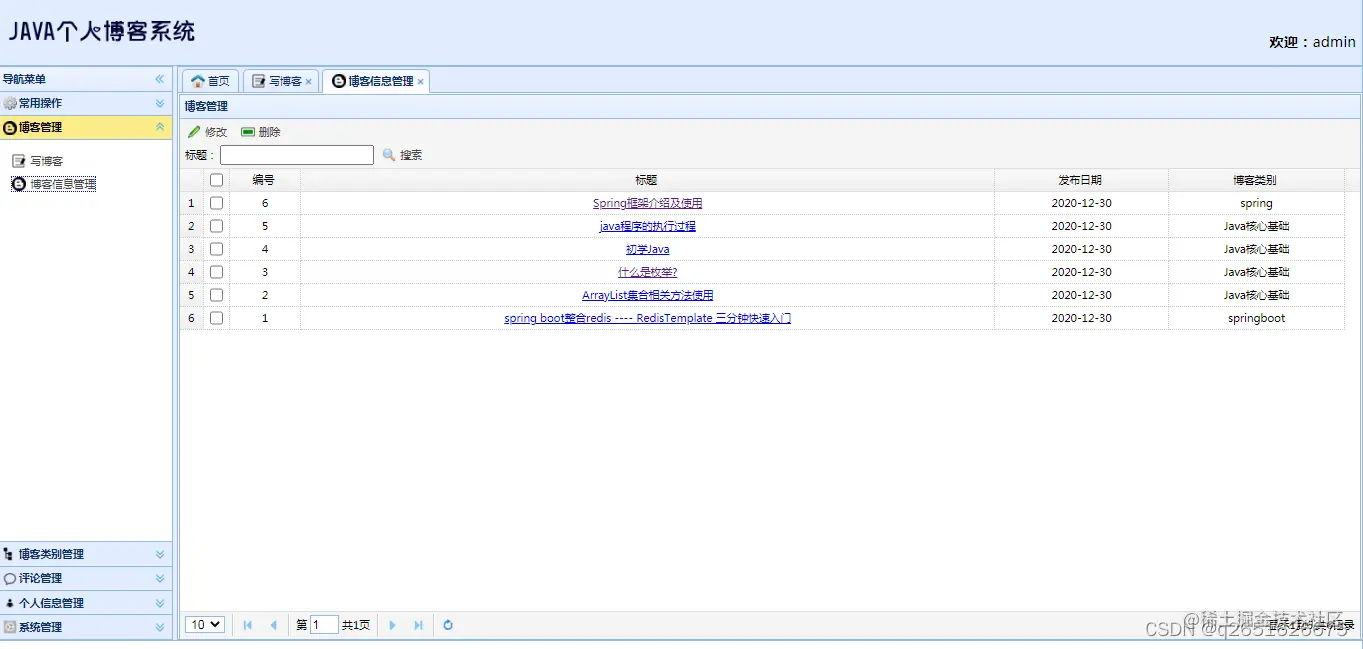Click the springboot category cell

pos(1256,318)
